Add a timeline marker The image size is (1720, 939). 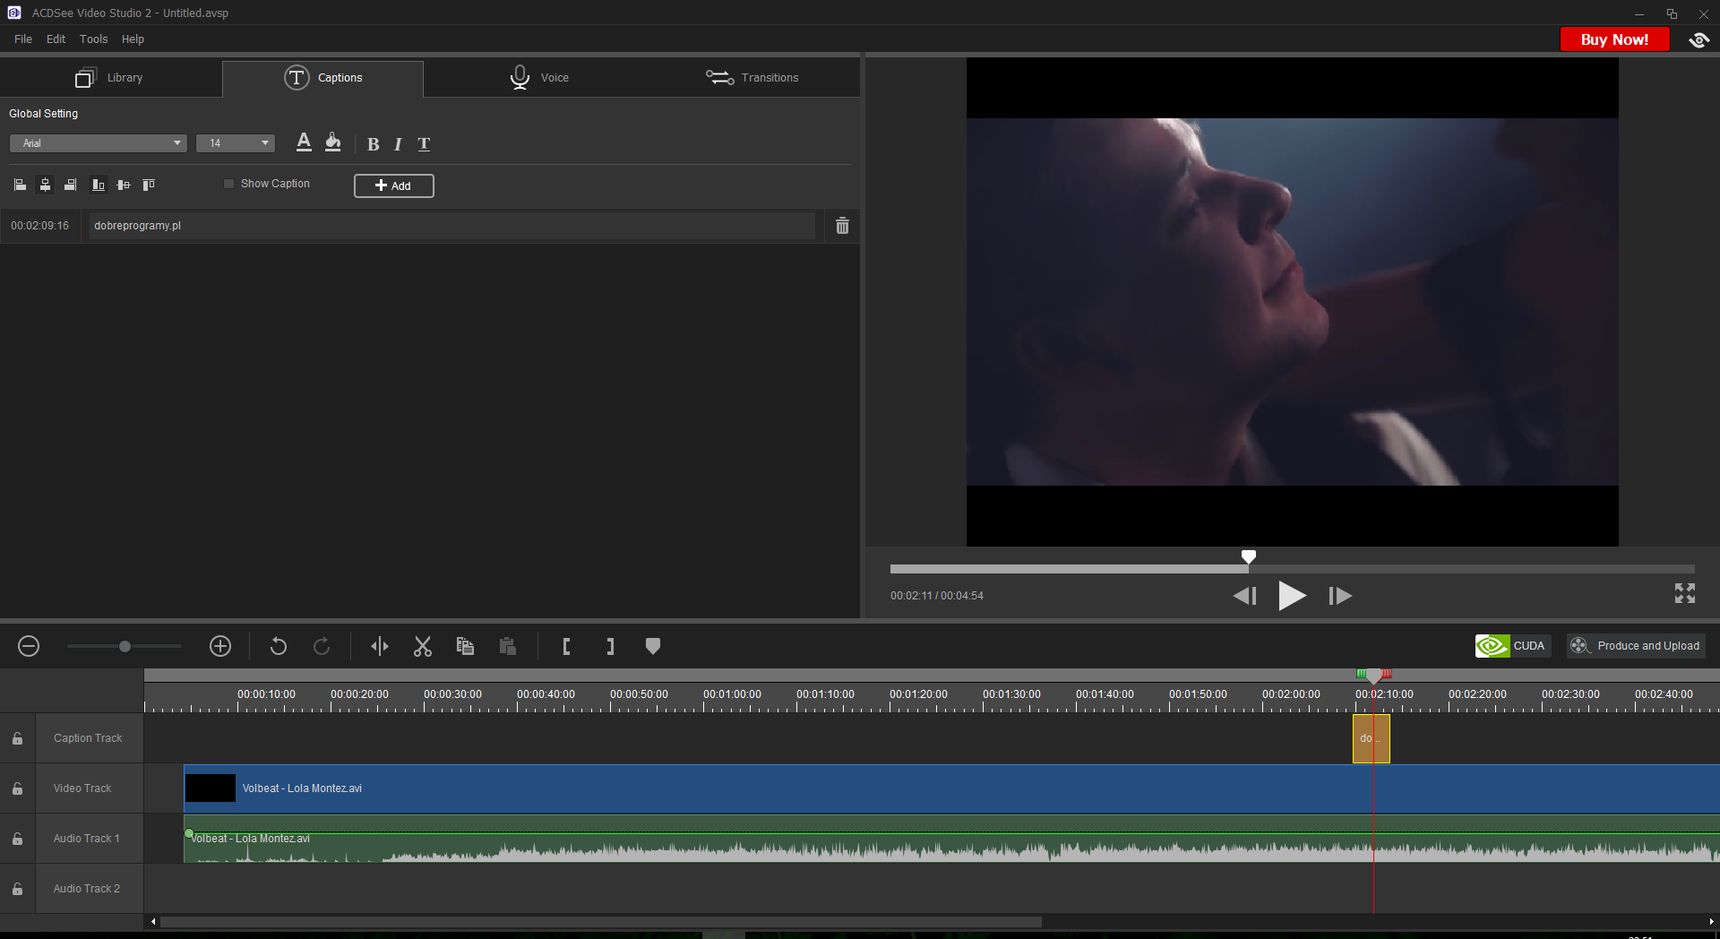pyautogui.click(x=653, y=647)
